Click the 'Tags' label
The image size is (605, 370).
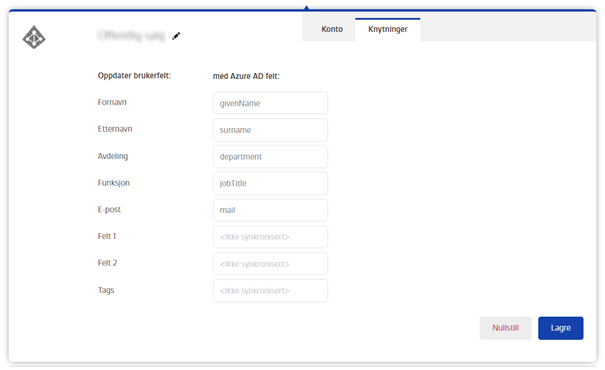click(106, 290)
